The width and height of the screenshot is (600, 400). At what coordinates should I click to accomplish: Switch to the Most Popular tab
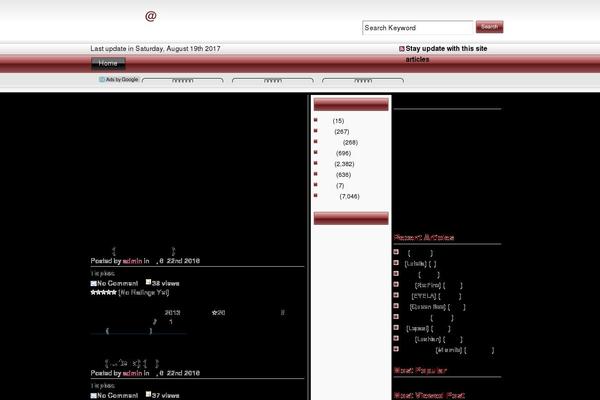pyautogui.click(x=420, y=370)
